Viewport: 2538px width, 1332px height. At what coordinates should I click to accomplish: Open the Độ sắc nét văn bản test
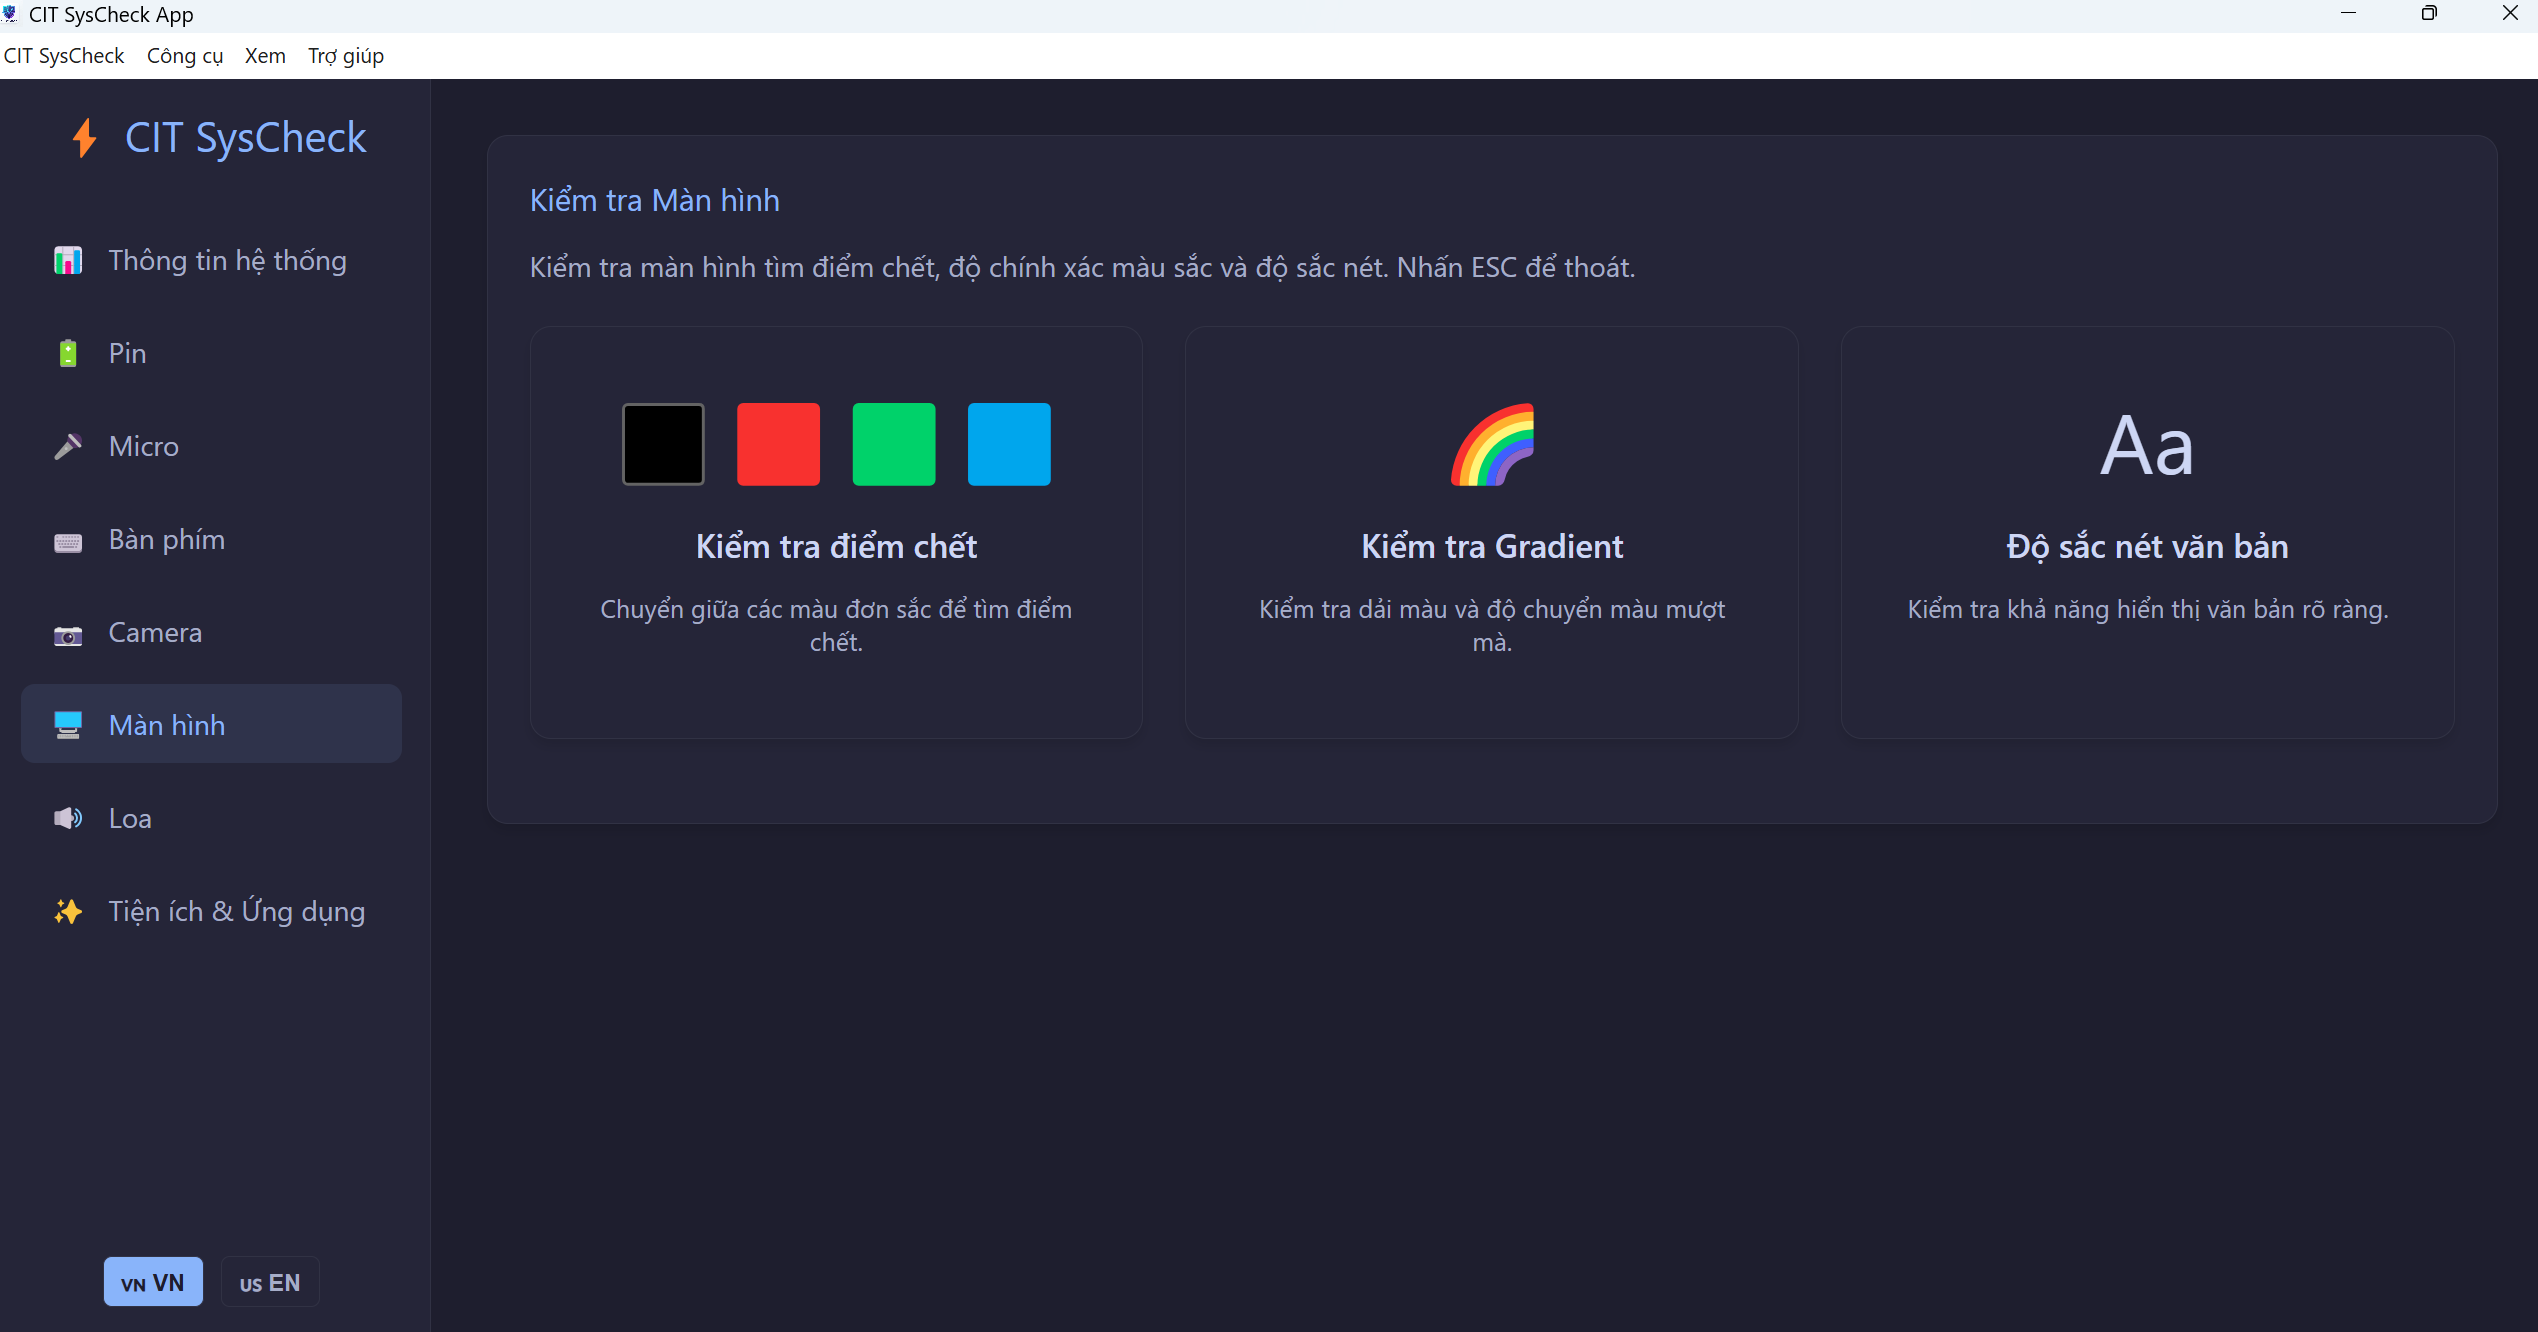[x=2147, y=547]
